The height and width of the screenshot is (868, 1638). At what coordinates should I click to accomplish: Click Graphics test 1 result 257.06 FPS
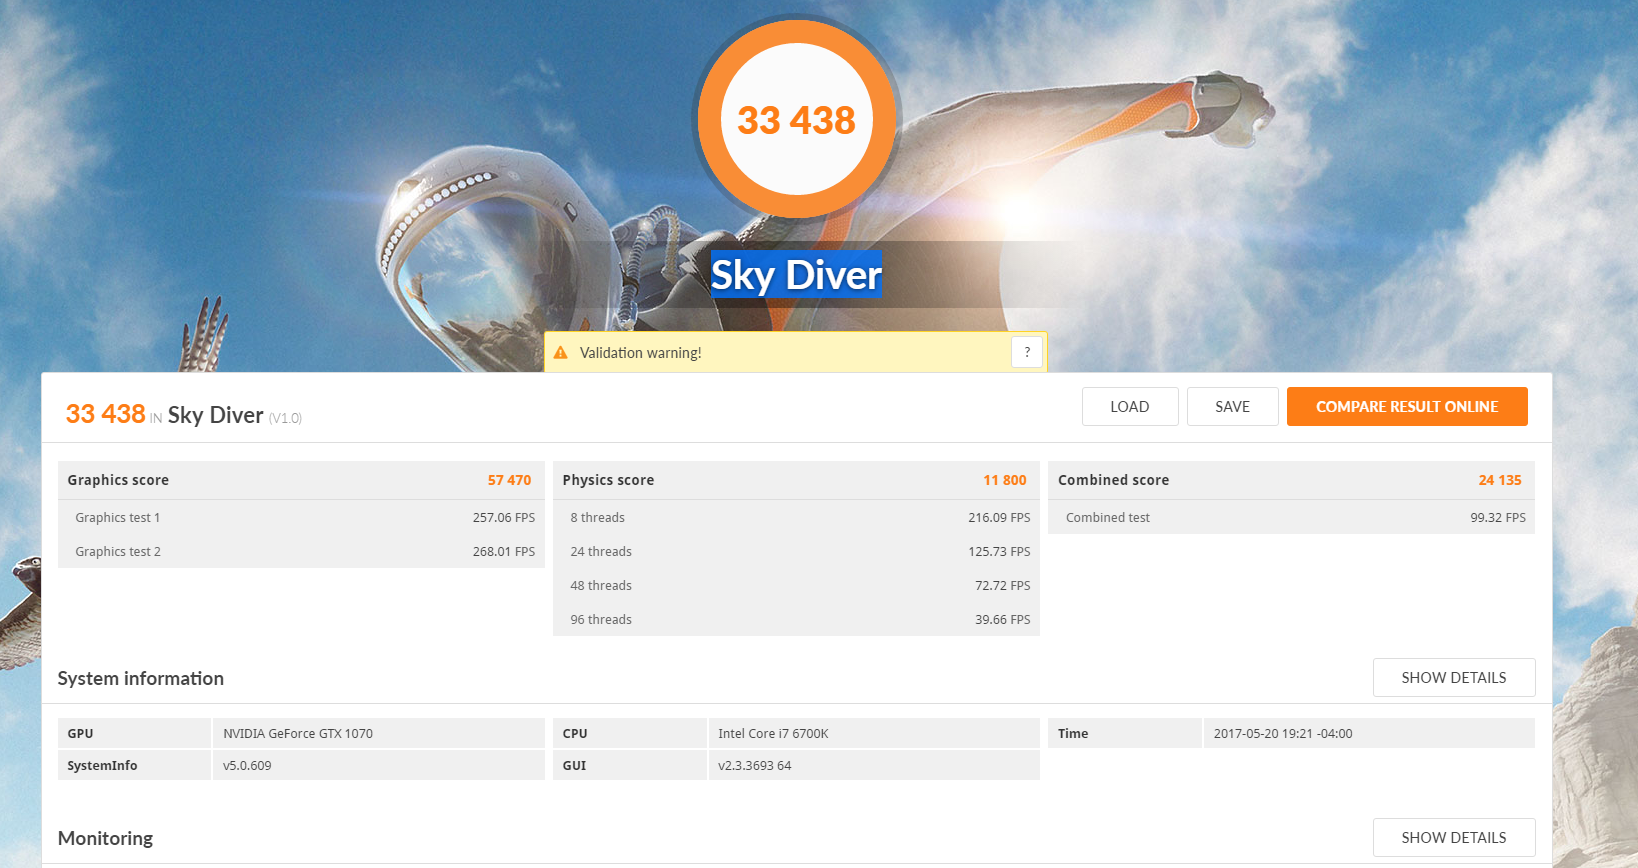pyautogui.click(x=504, y=518)
